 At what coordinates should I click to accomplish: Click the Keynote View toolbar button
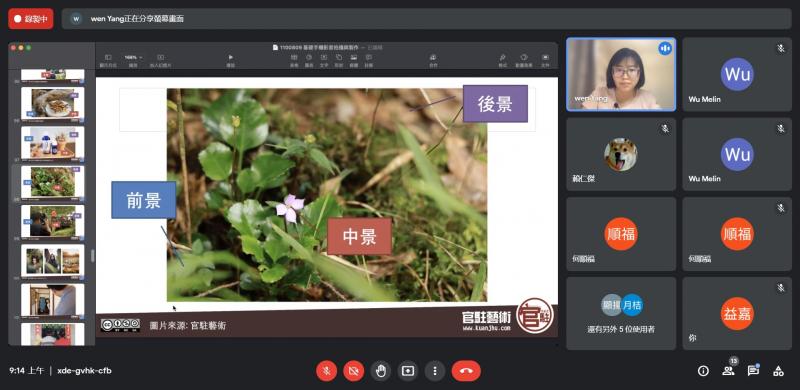[x=108, y=60]
